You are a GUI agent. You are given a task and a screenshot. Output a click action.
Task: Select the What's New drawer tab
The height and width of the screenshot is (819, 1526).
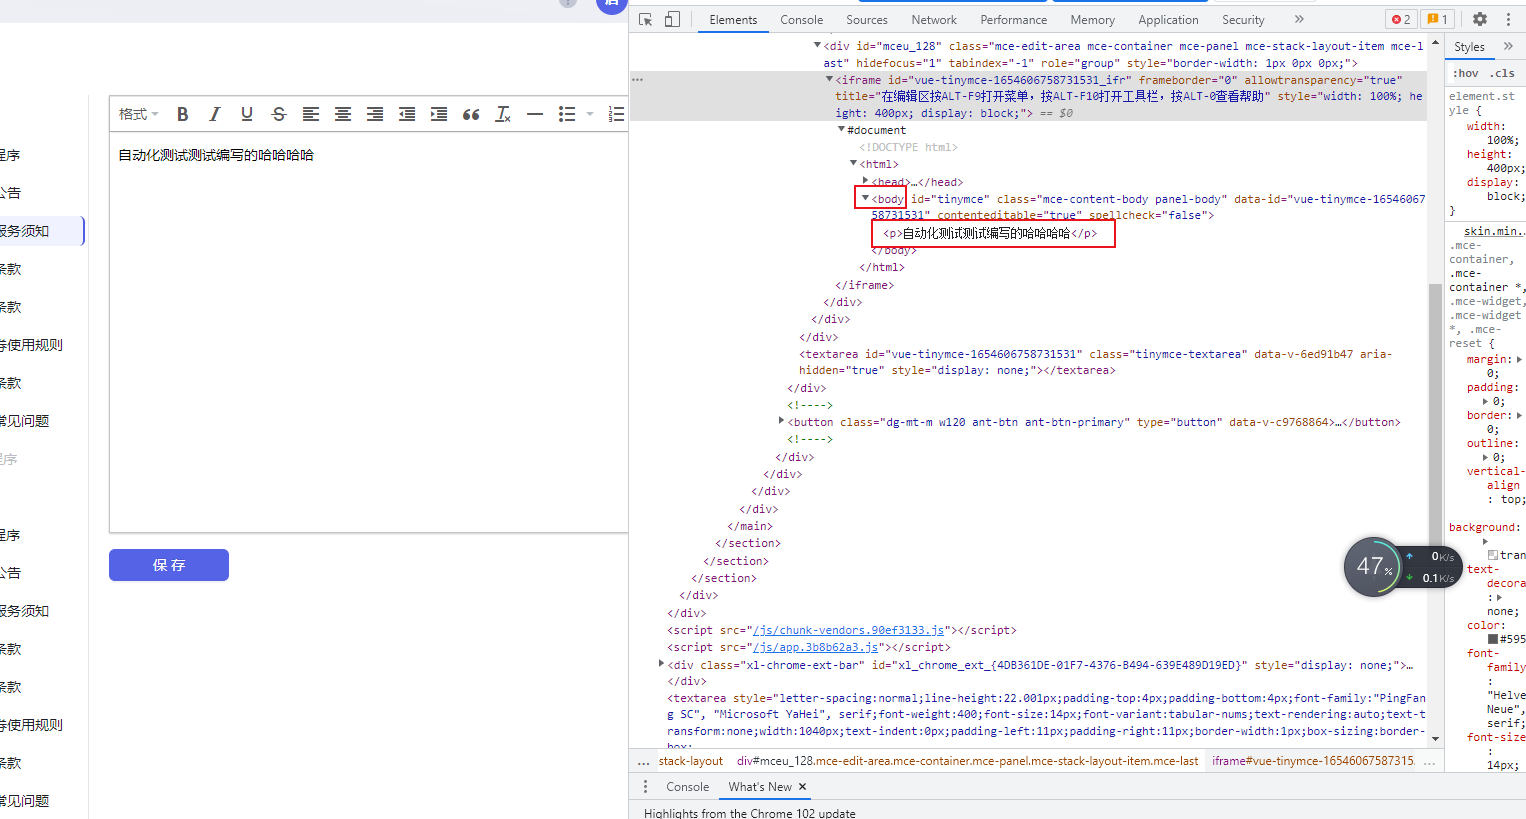tap(760, 787)
